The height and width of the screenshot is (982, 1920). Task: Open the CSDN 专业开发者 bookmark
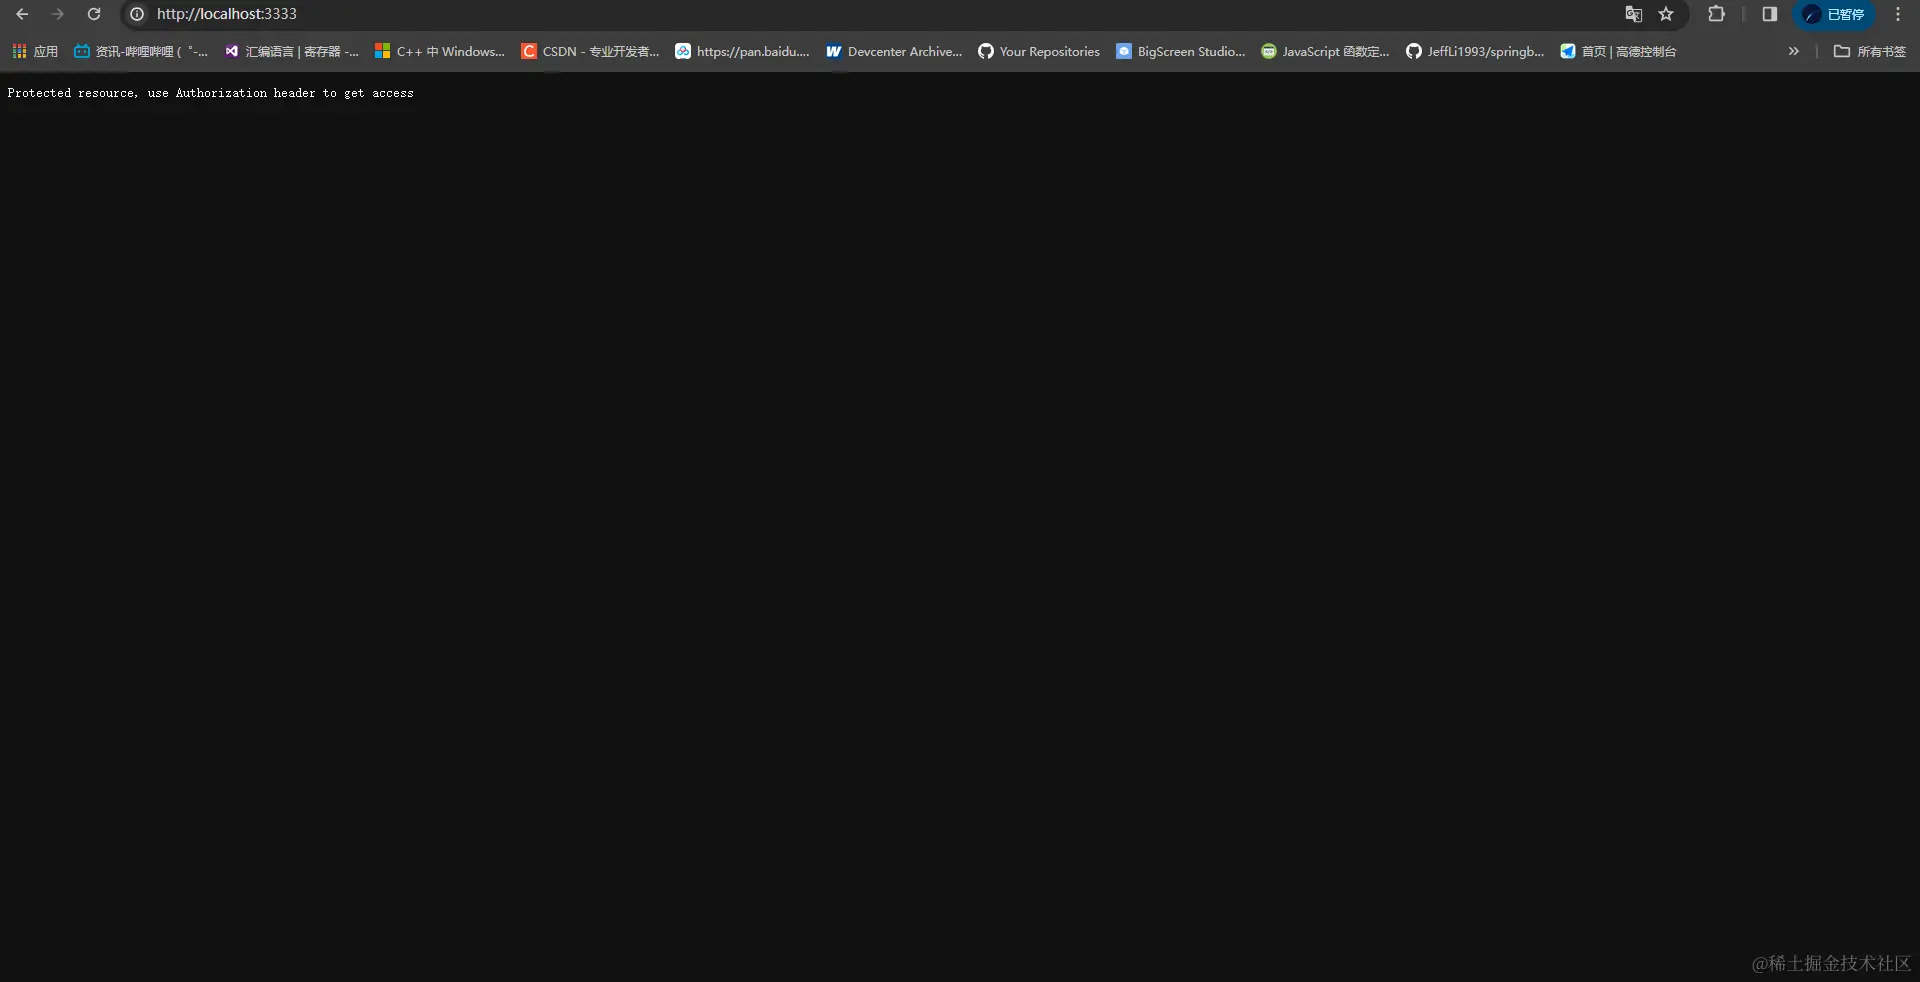[591, 51]
